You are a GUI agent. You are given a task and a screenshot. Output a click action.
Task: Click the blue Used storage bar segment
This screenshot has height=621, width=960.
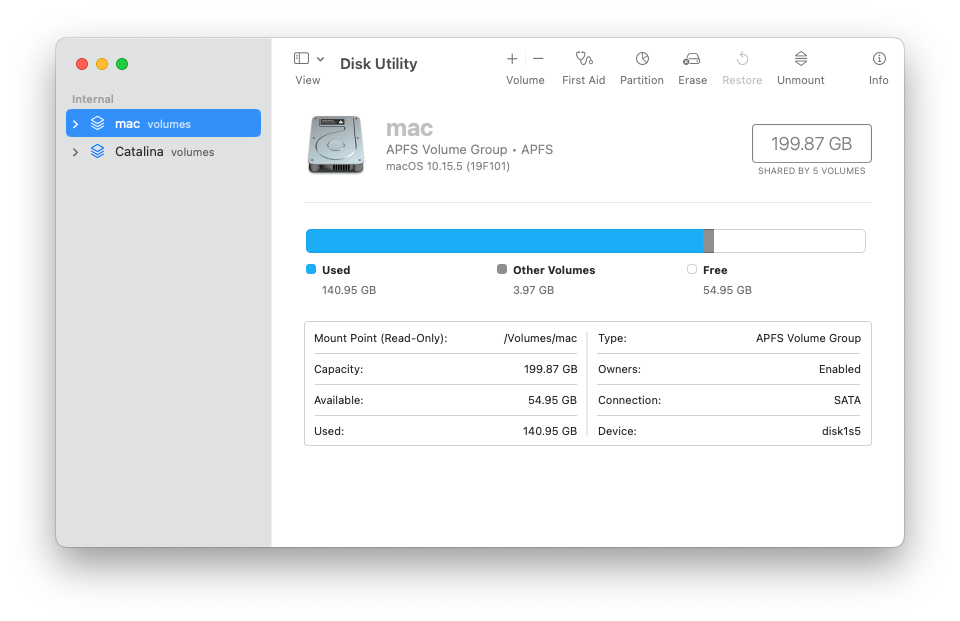point(504,241)
